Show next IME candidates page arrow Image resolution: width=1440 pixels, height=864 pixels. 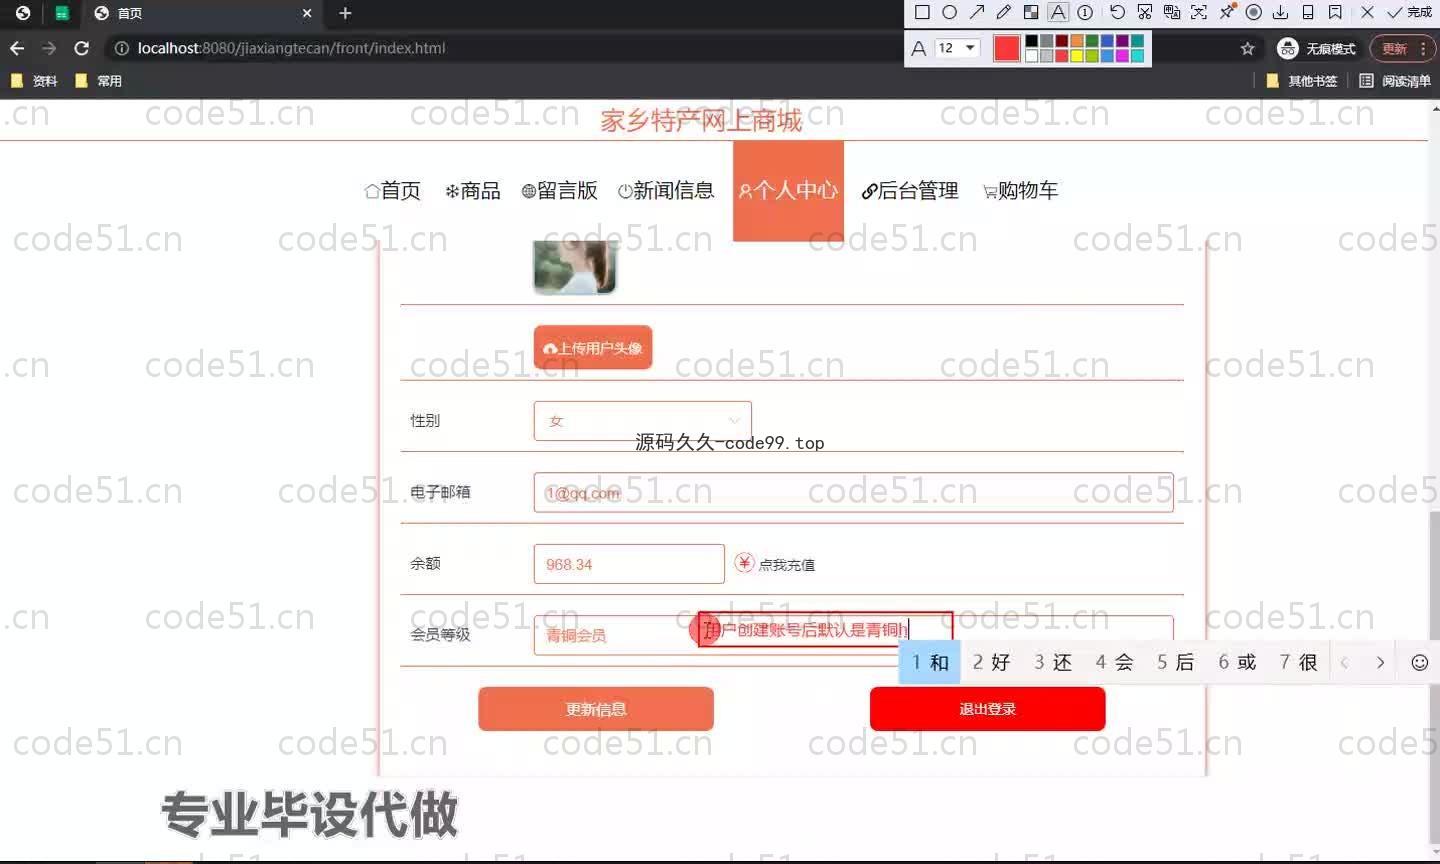point(1380,662)
